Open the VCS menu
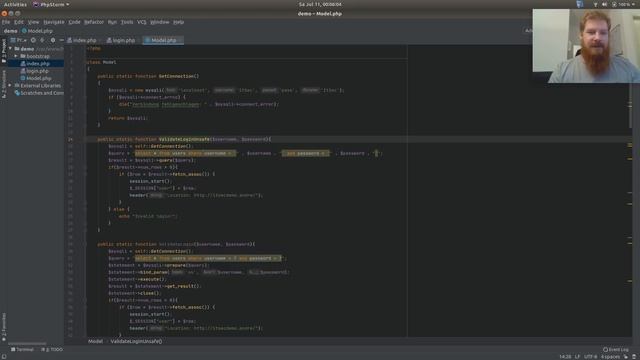 coord(142,22)
